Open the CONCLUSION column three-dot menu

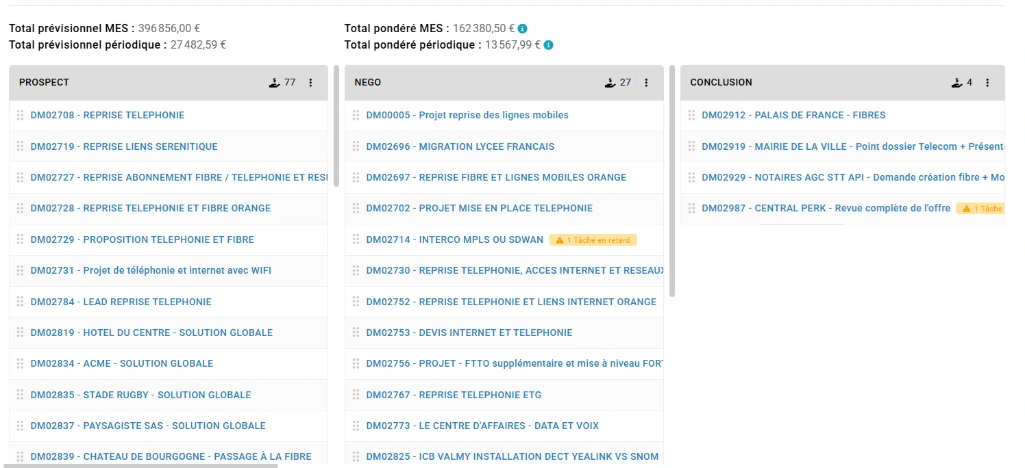point(987,83)
